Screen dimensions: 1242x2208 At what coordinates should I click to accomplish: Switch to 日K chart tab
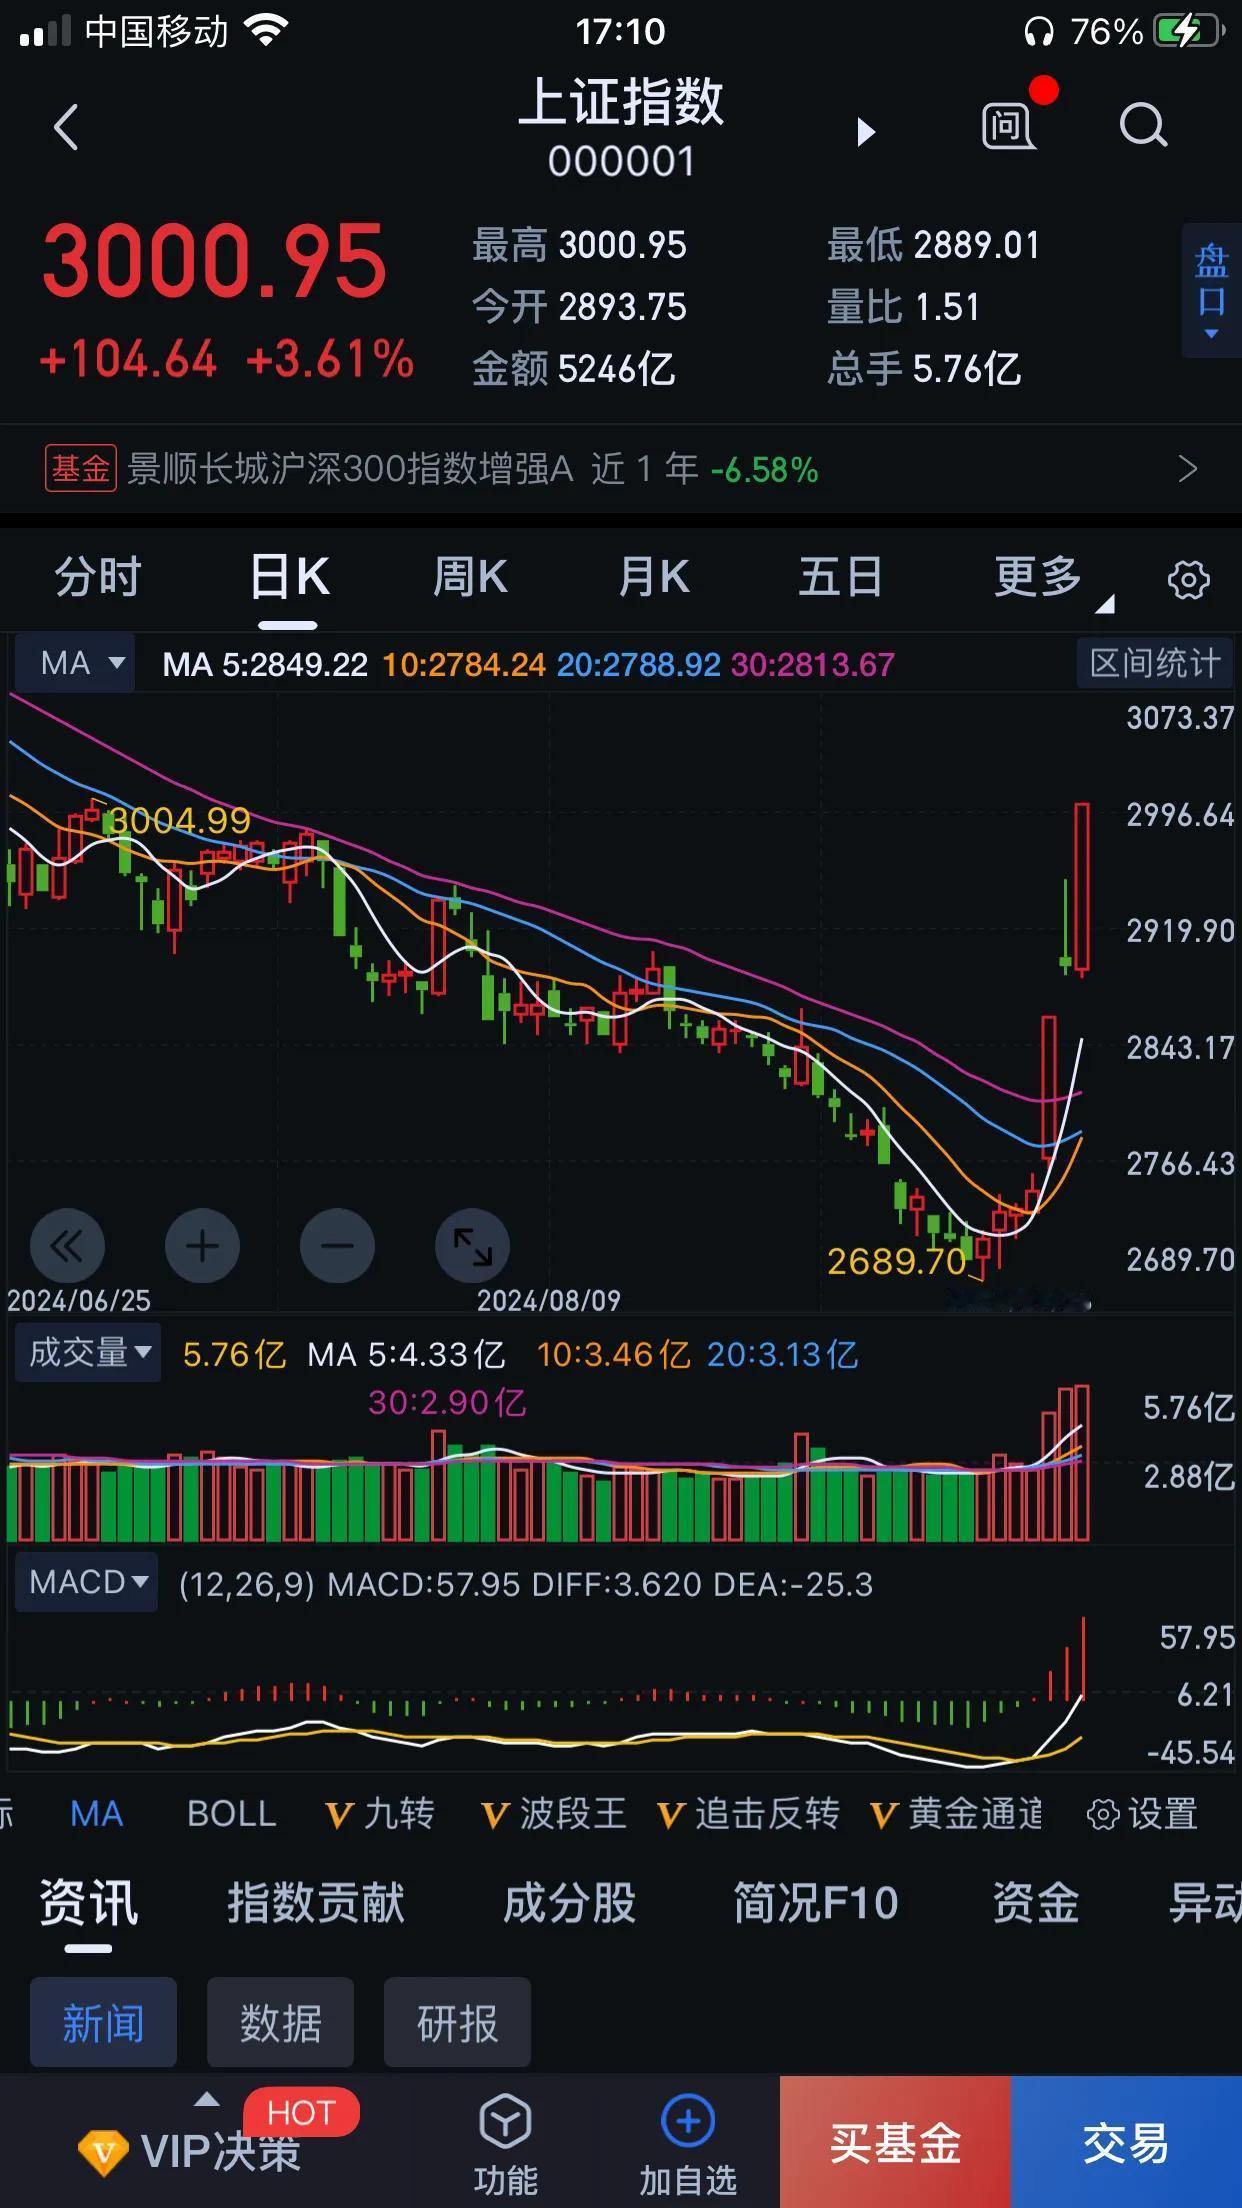[289, 578]
